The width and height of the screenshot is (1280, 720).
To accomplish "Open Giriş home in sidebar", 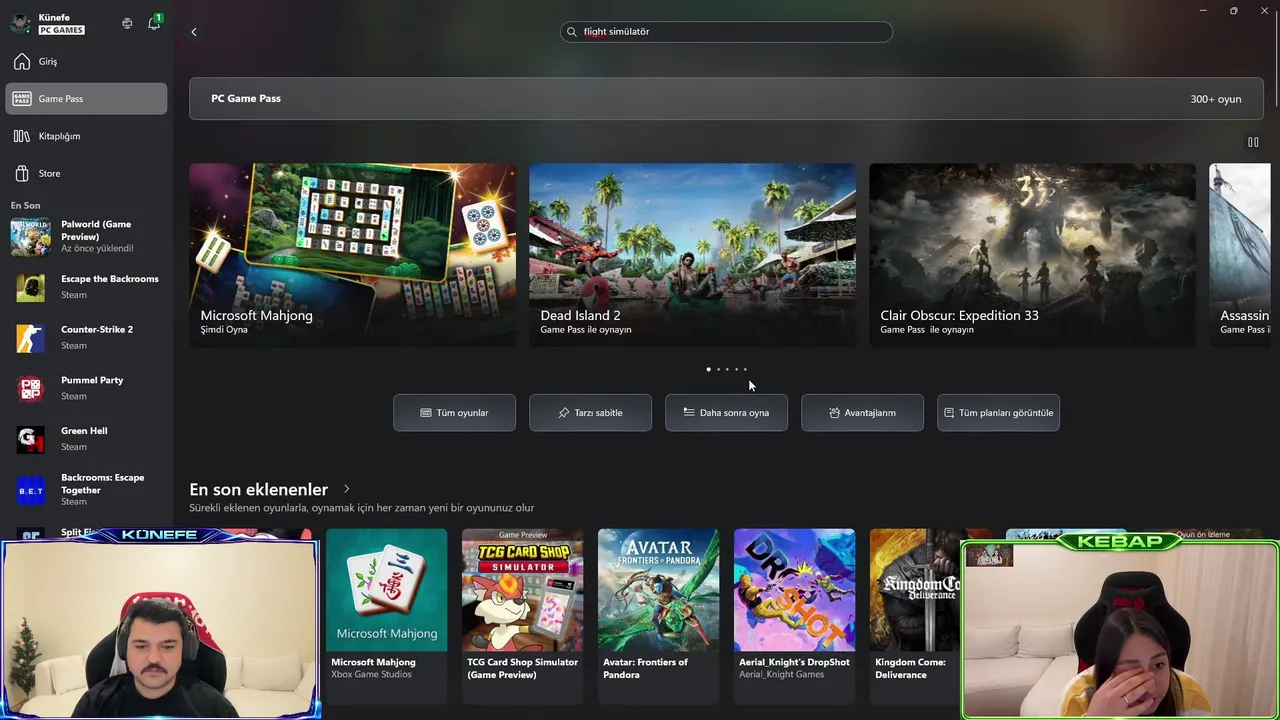I will [86, 62].
